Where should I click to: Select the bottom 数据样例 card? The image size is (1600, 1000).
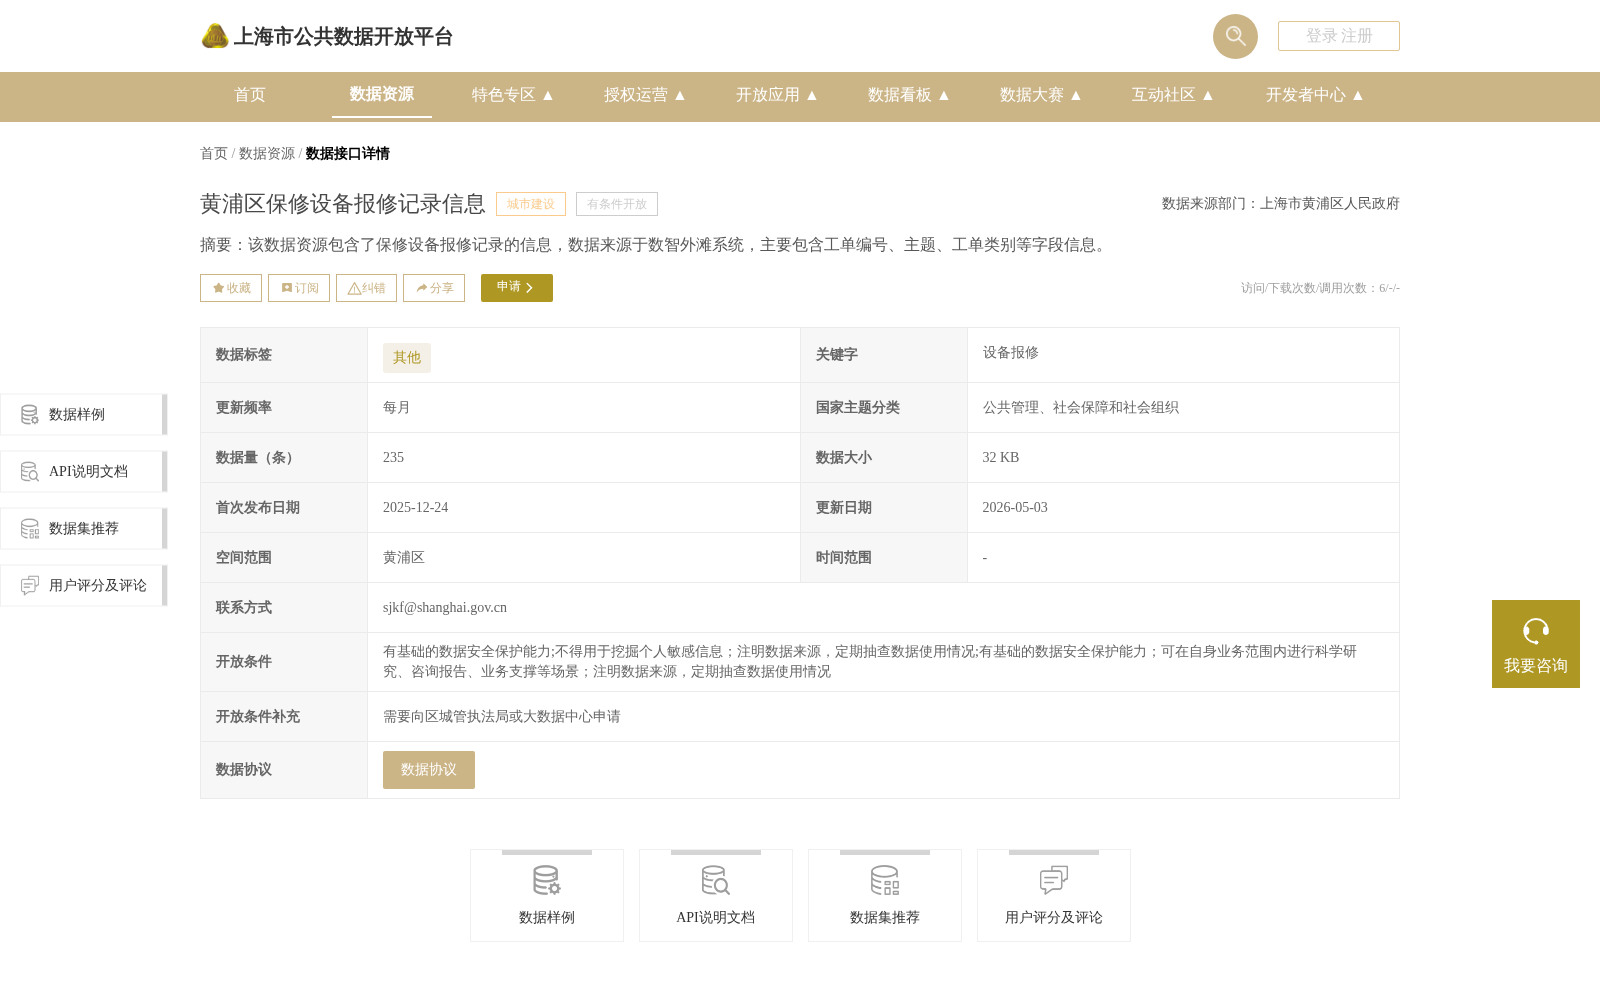[x=547, y=896]
